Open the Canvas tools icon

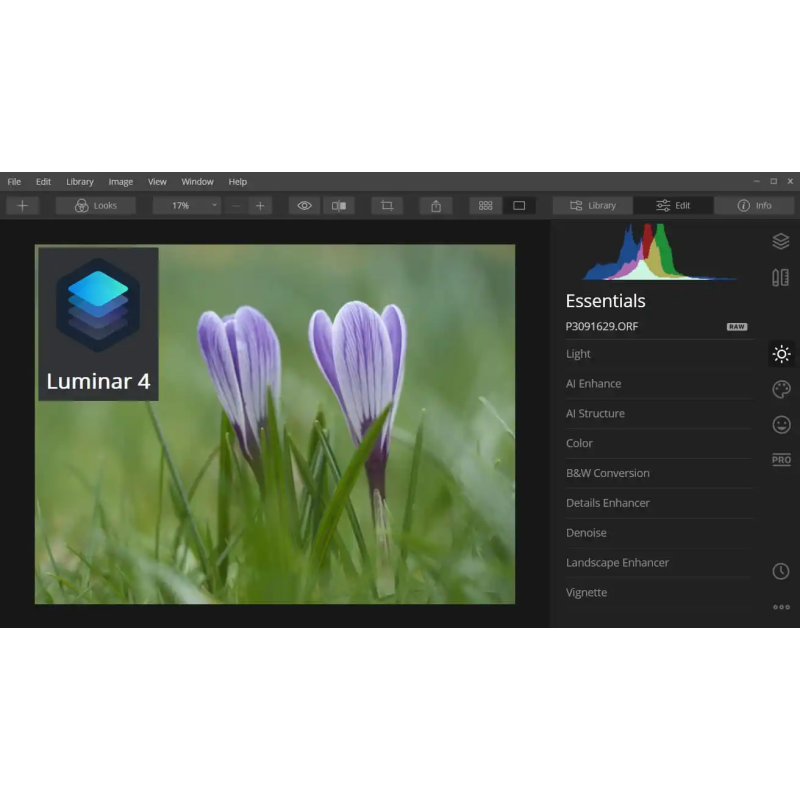coord(781,277)
